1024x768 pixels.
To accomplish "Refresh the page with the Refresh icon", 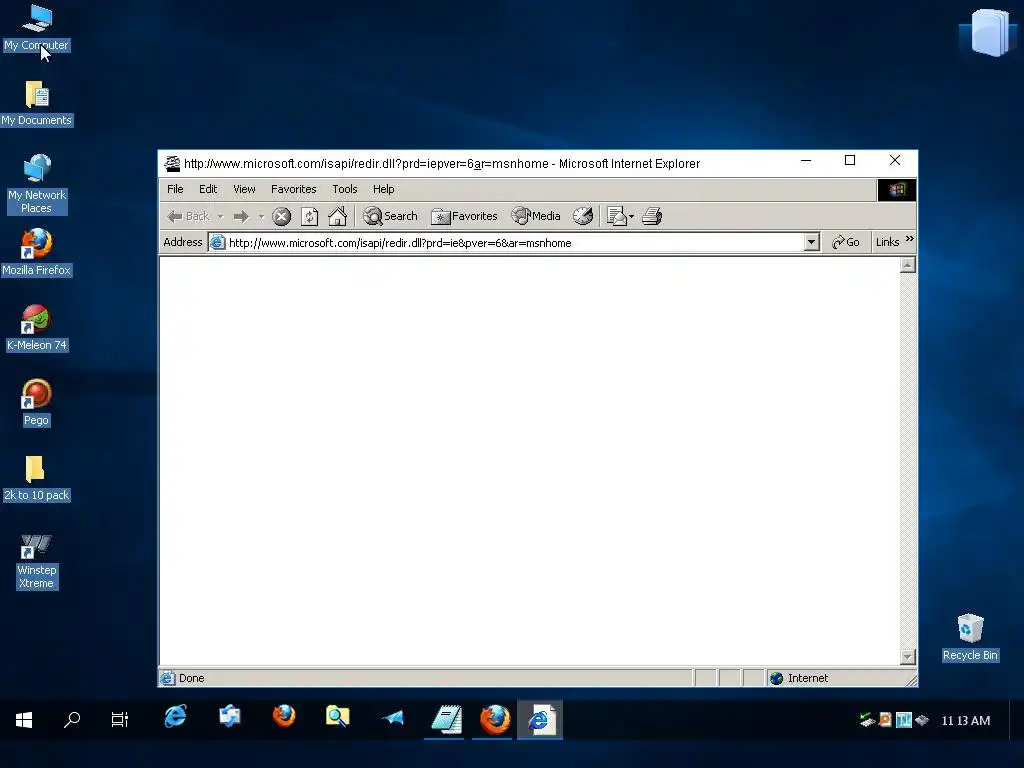I will coord(310,216).
